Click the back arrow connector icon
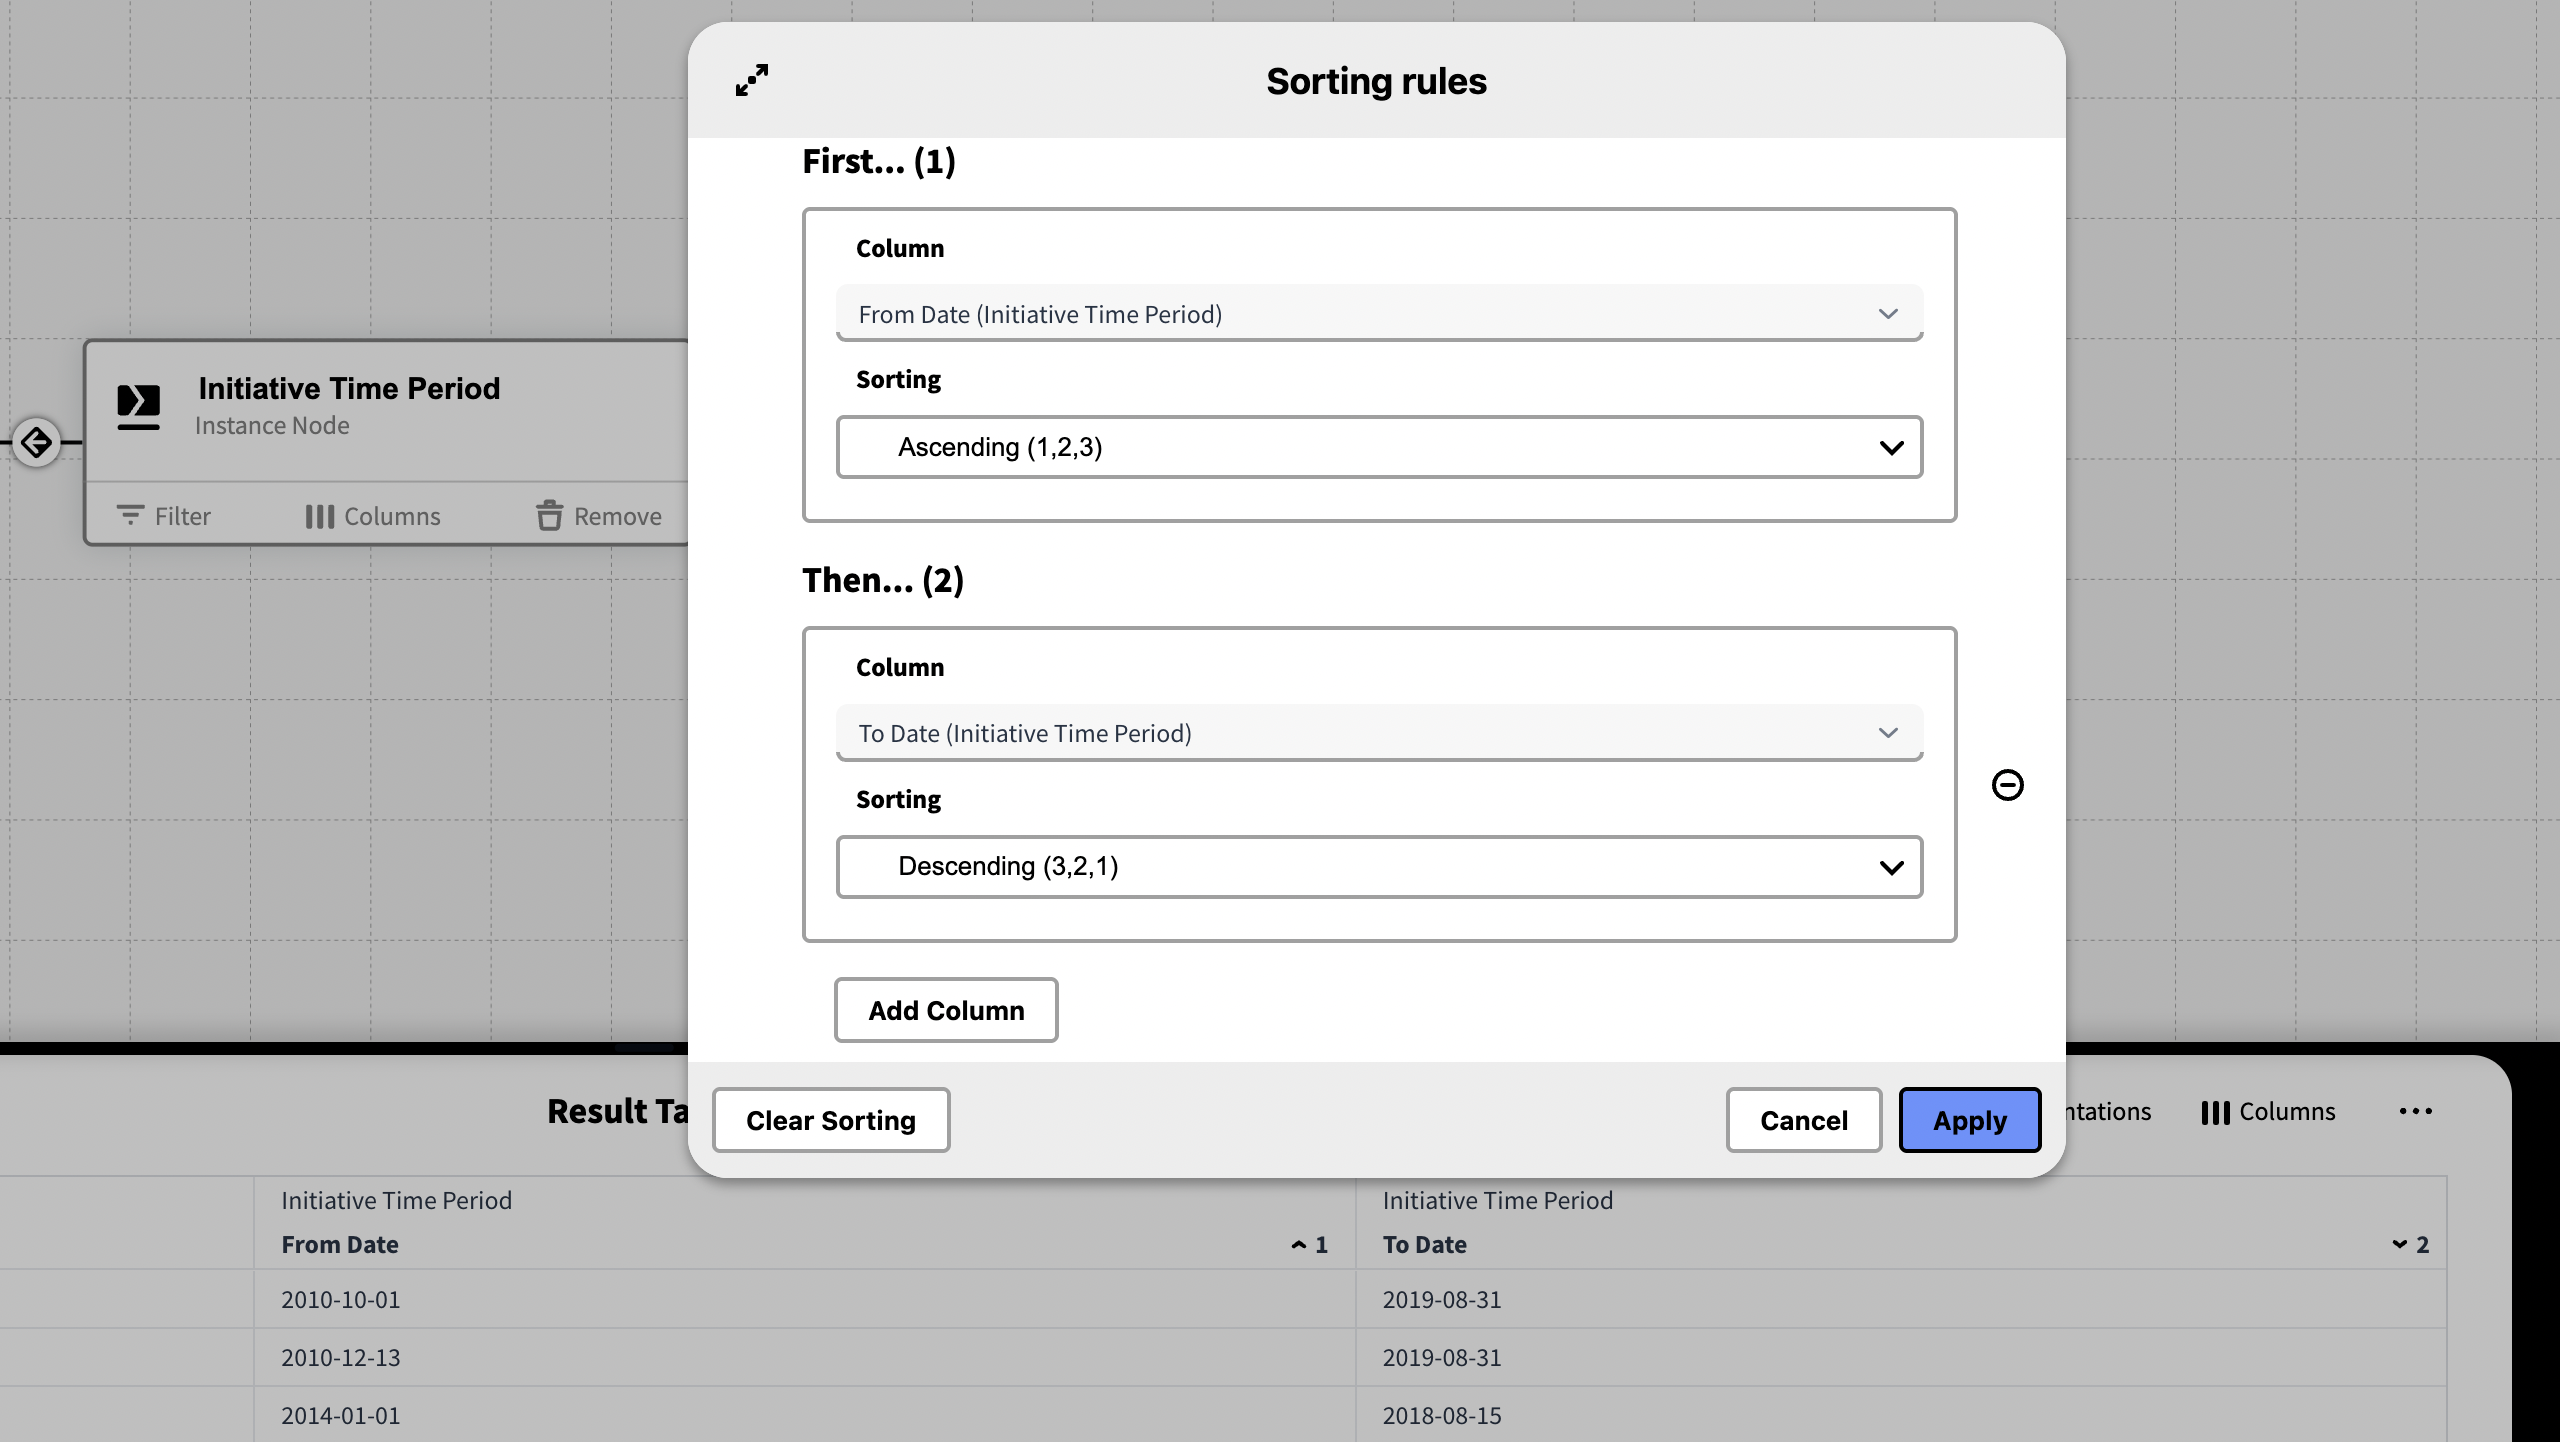The height and width of the screenshot is (1442, 2560). [37, 442]
